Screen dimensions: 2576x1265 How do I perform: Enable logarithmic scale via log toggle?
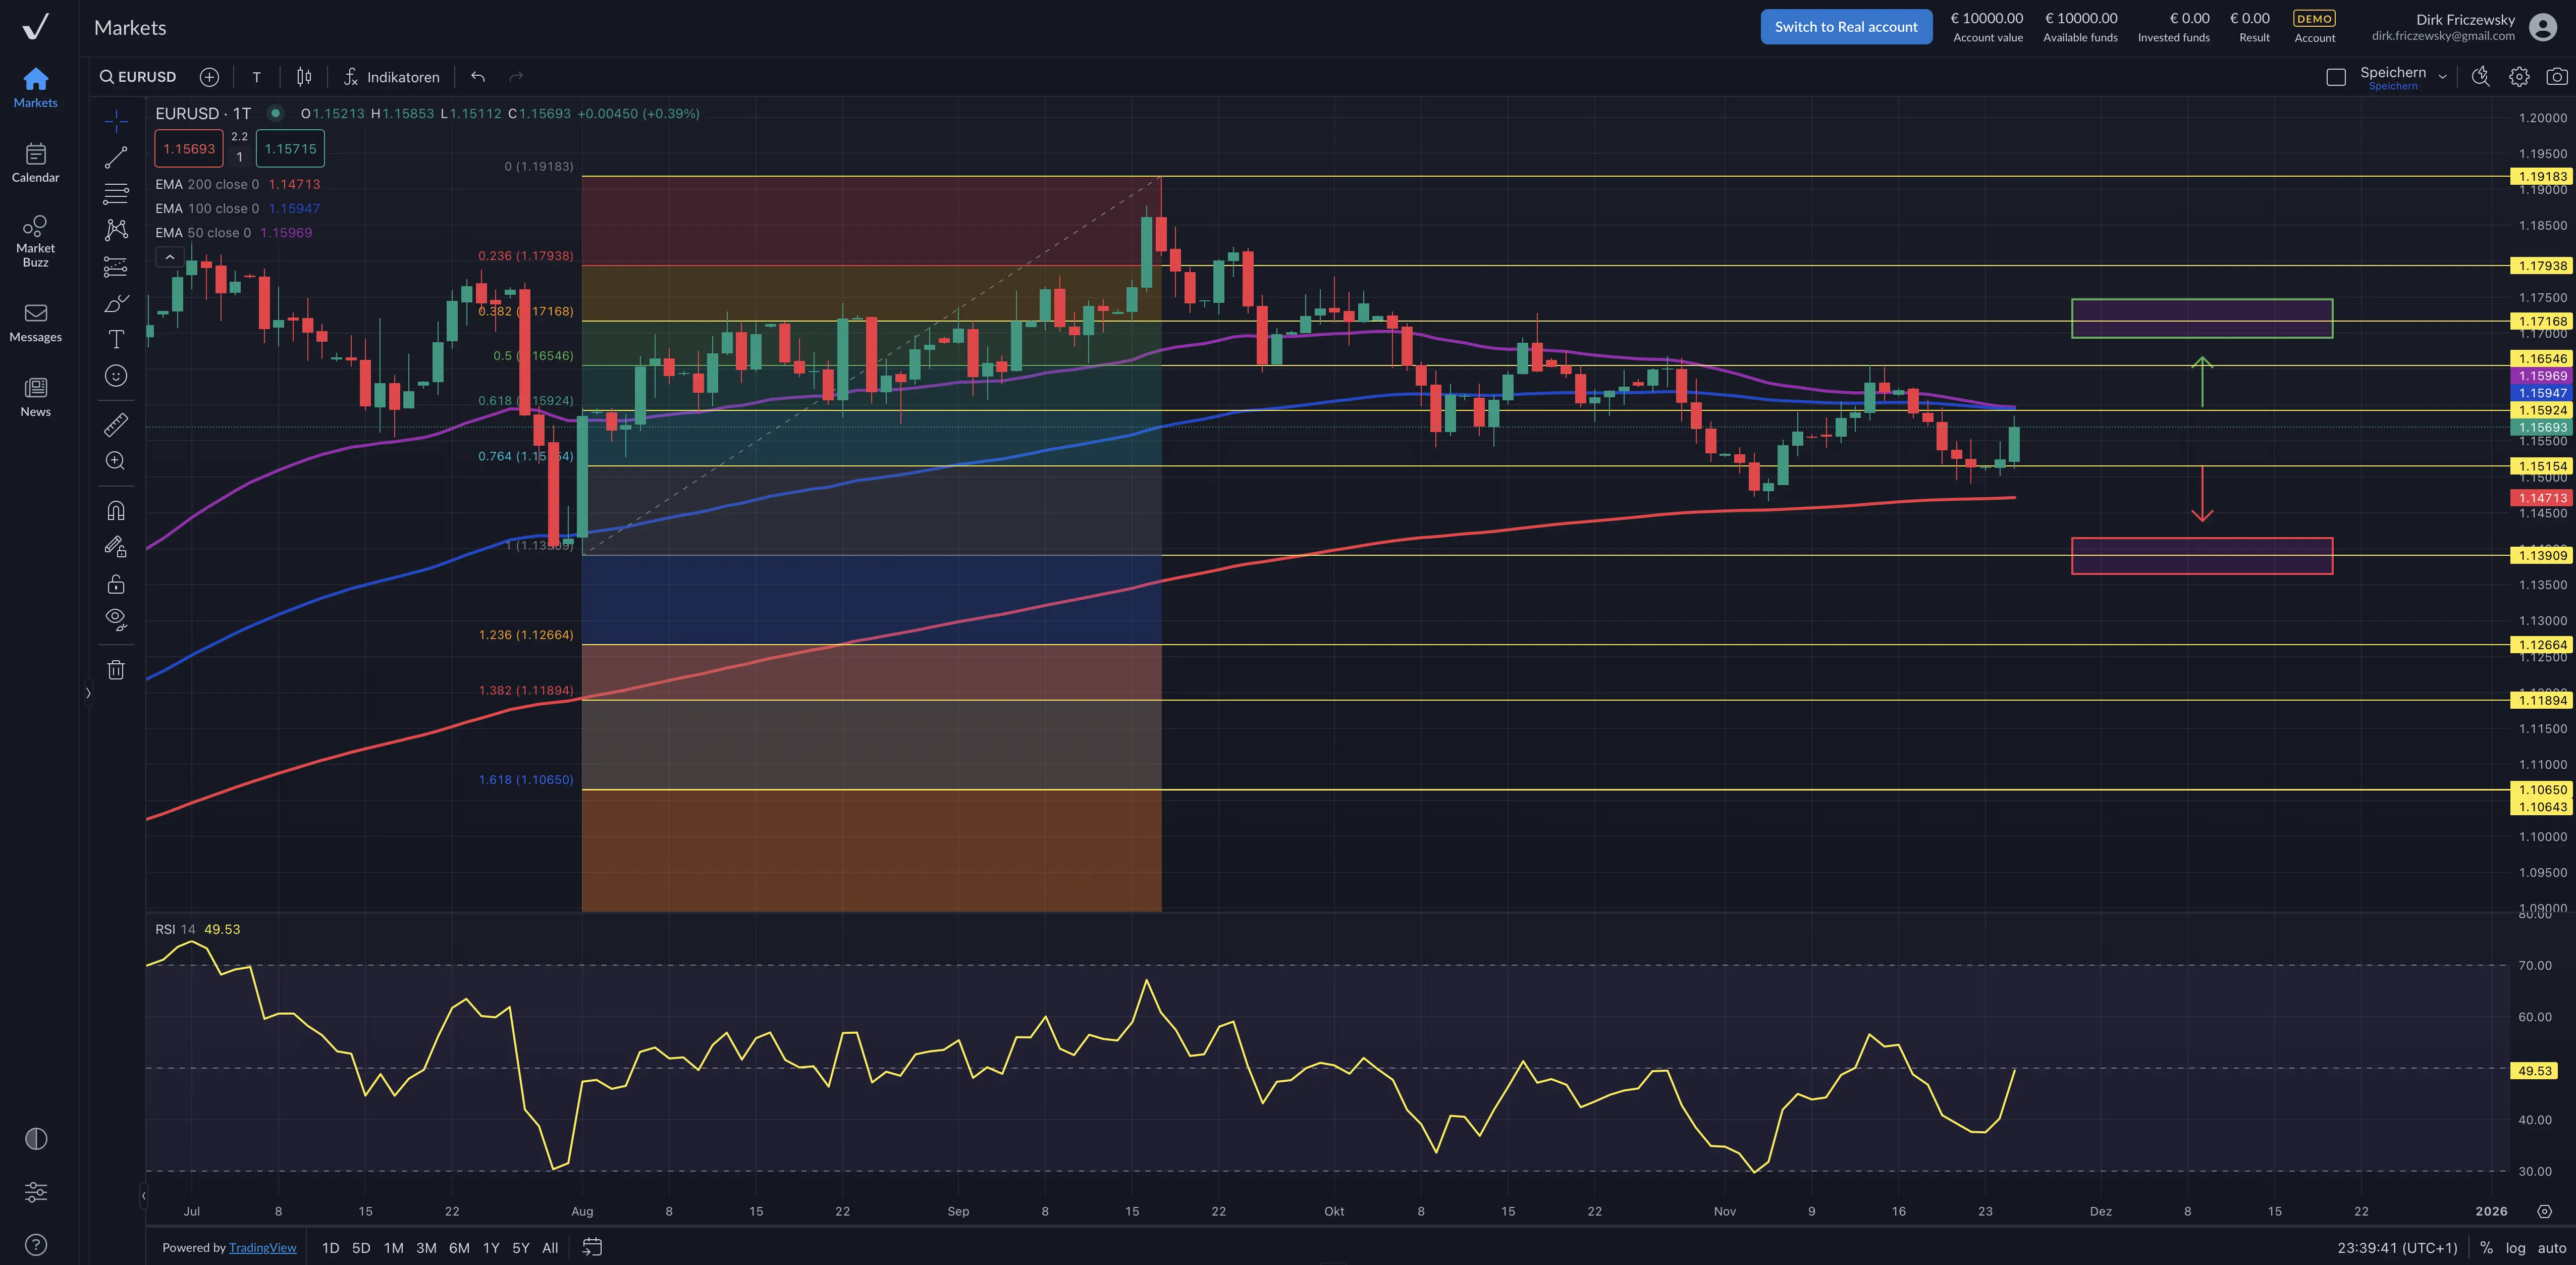point(2516,1248)
